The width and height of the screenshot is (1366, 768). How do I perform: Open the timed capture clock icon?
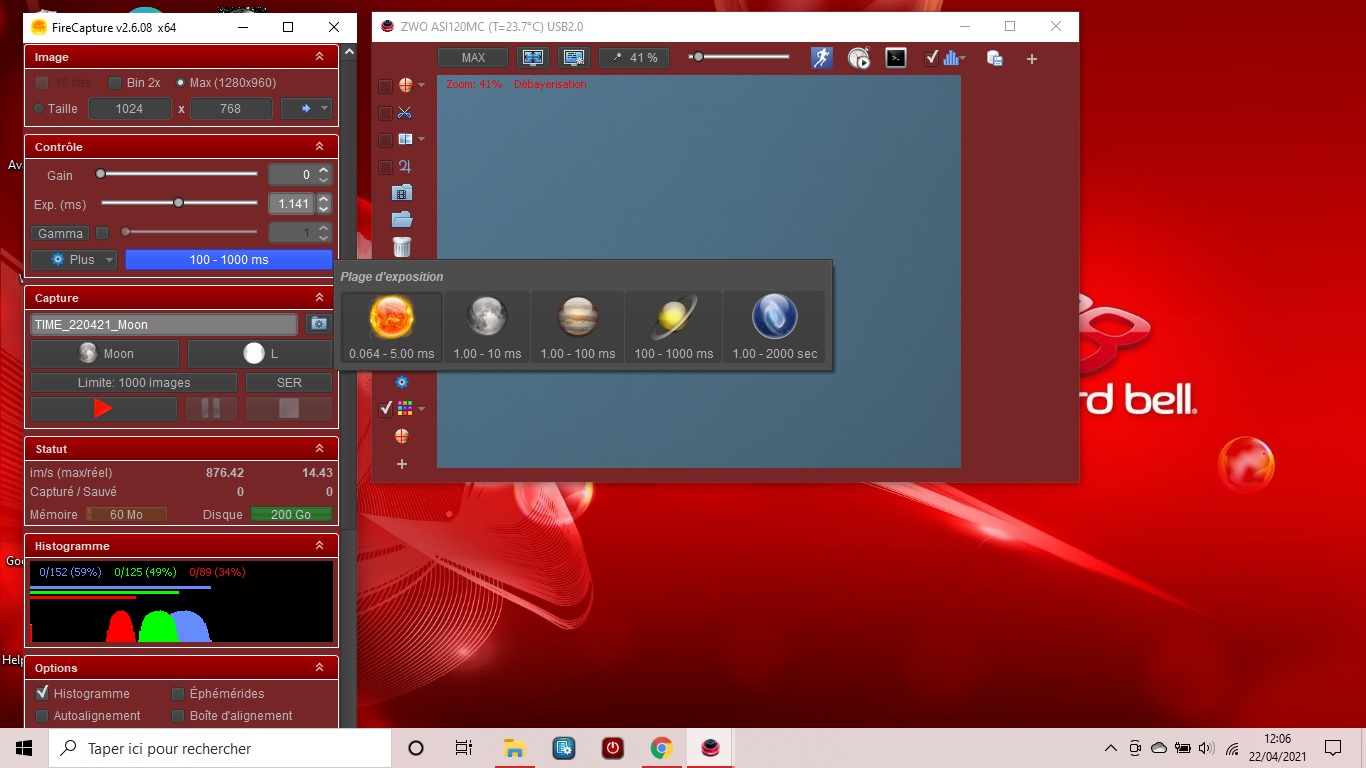click(859, 58)
